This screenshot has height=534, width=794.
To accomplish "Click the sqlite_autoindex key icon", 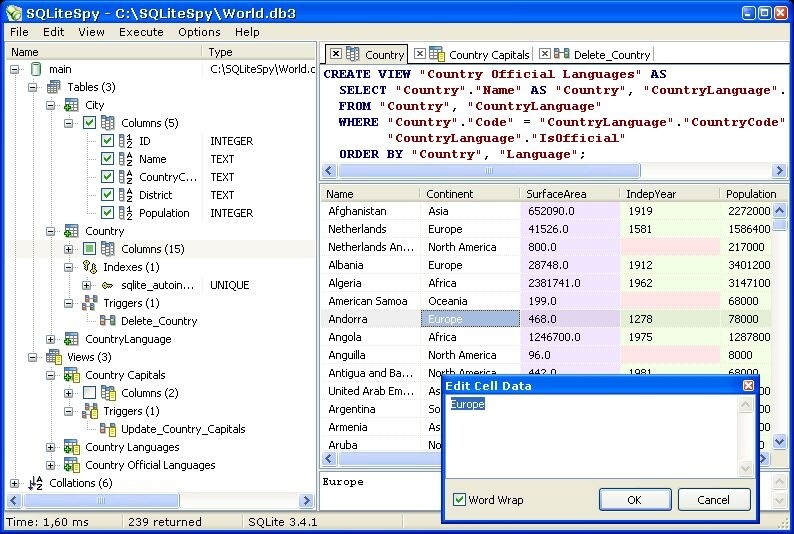I will pyautogui.click(x=107, y=285).
